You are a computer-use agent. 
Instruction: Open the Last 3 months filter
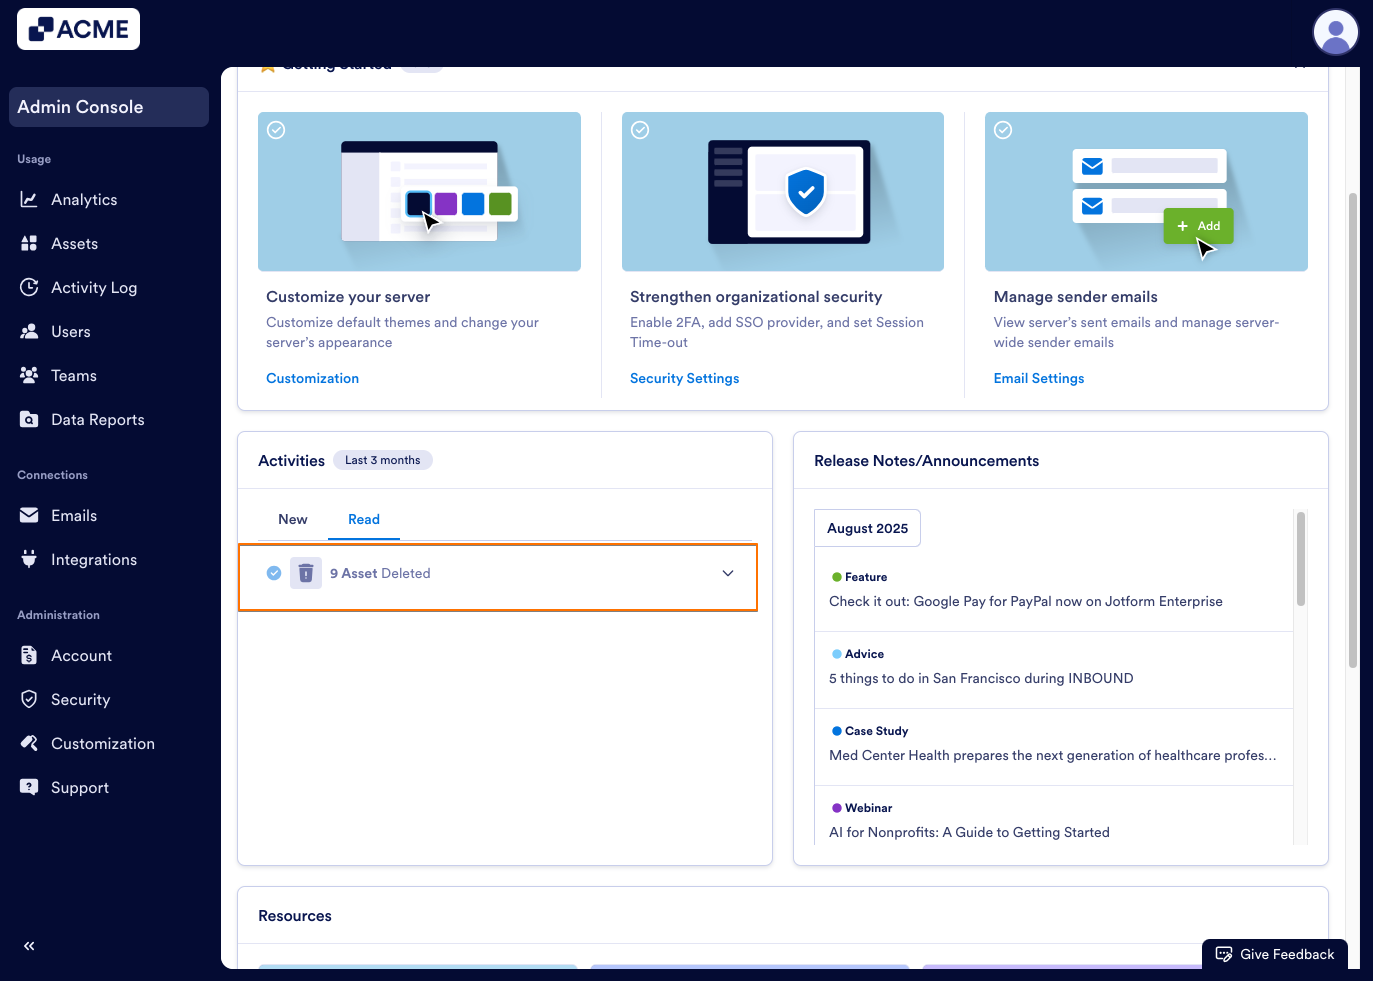pyautogui.click(x=383, y=459)
